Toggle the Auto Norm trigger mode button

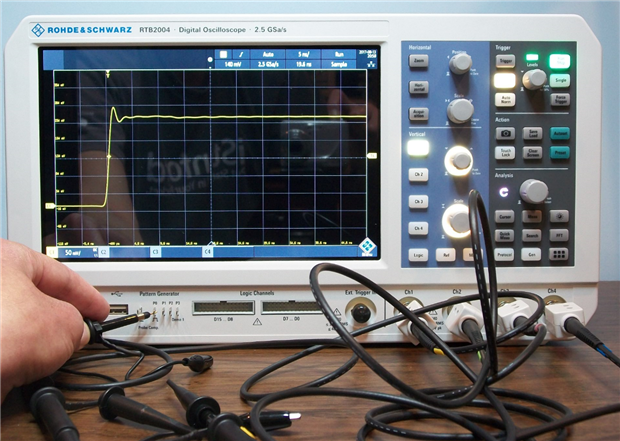click(x=505, y=99)
